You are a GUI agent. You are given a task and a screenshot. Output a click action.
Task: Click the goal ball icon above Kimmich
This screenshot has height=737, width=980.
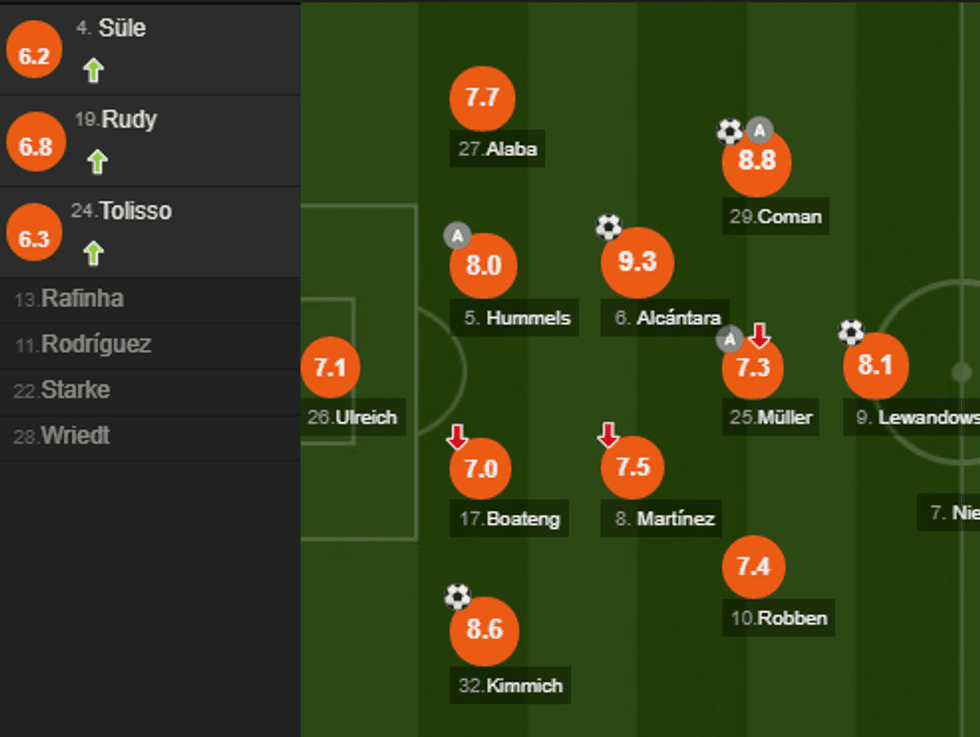(457, 597)
